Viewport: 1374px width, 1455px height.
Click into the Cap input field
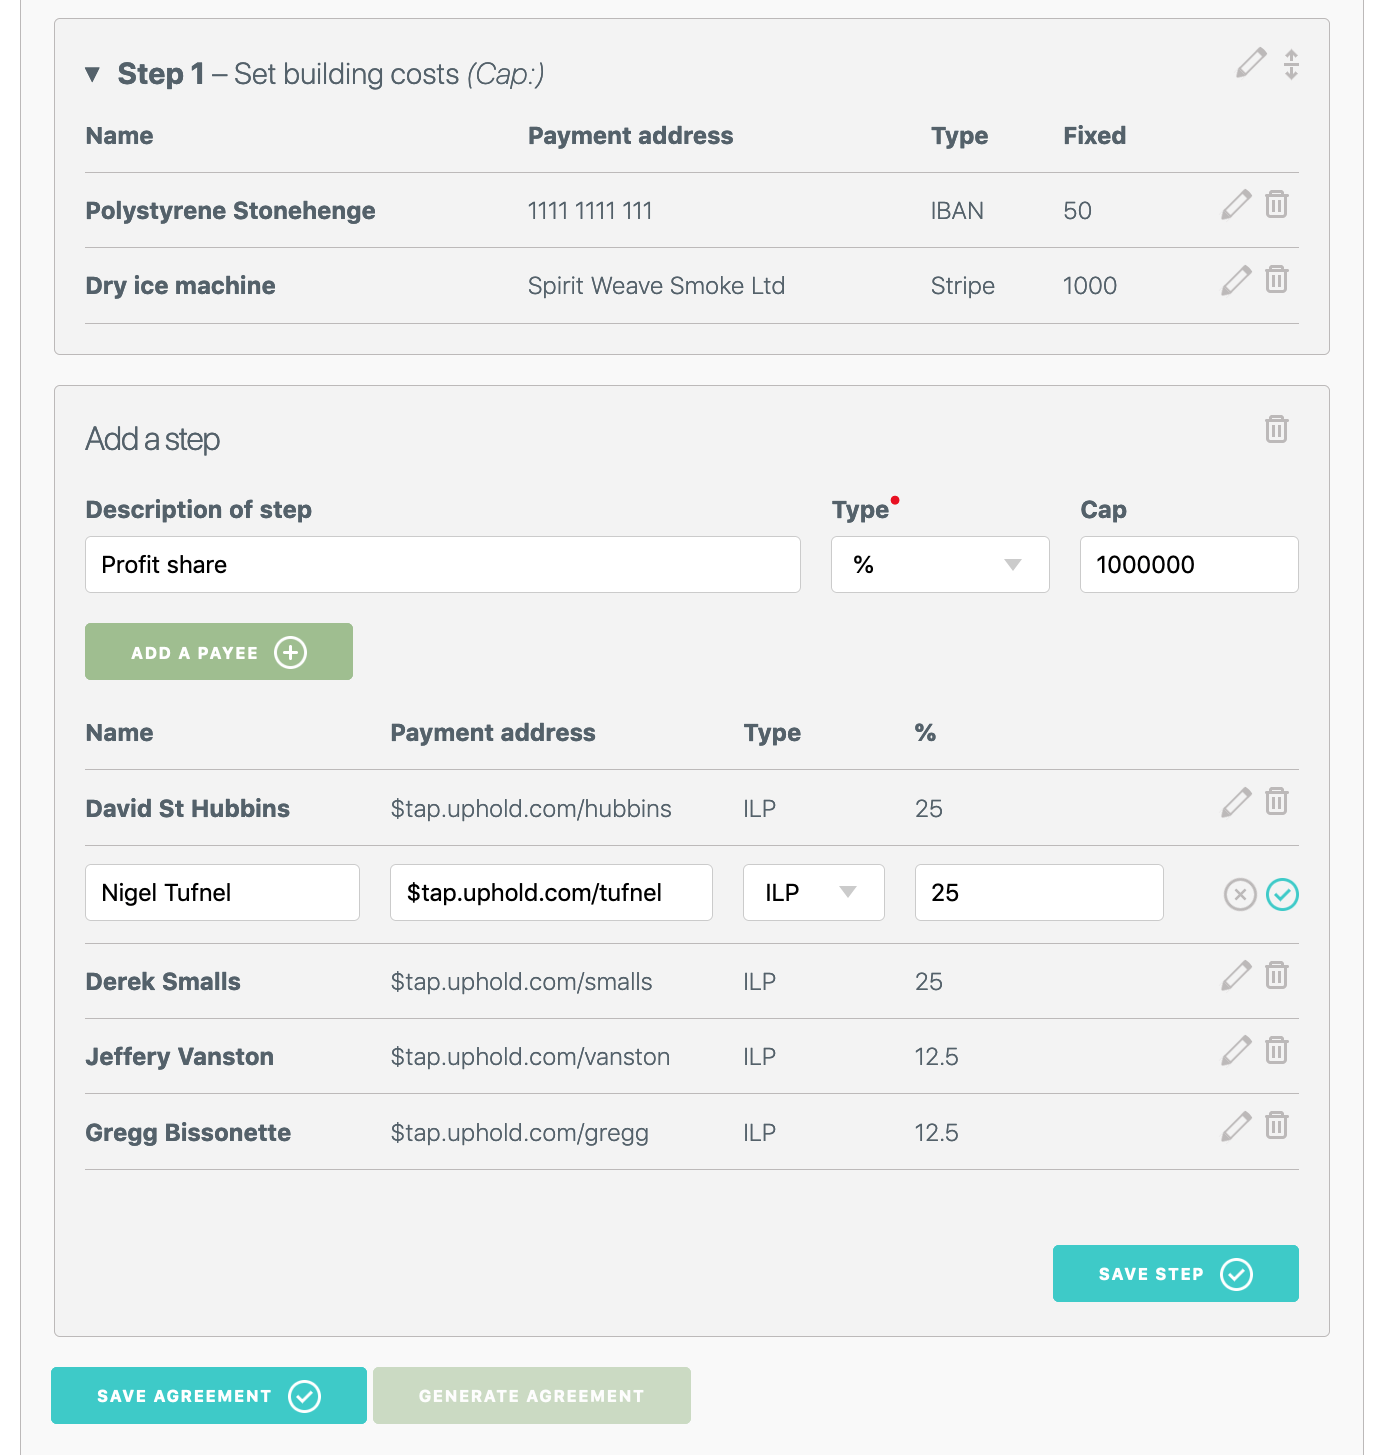point(1188,565)
